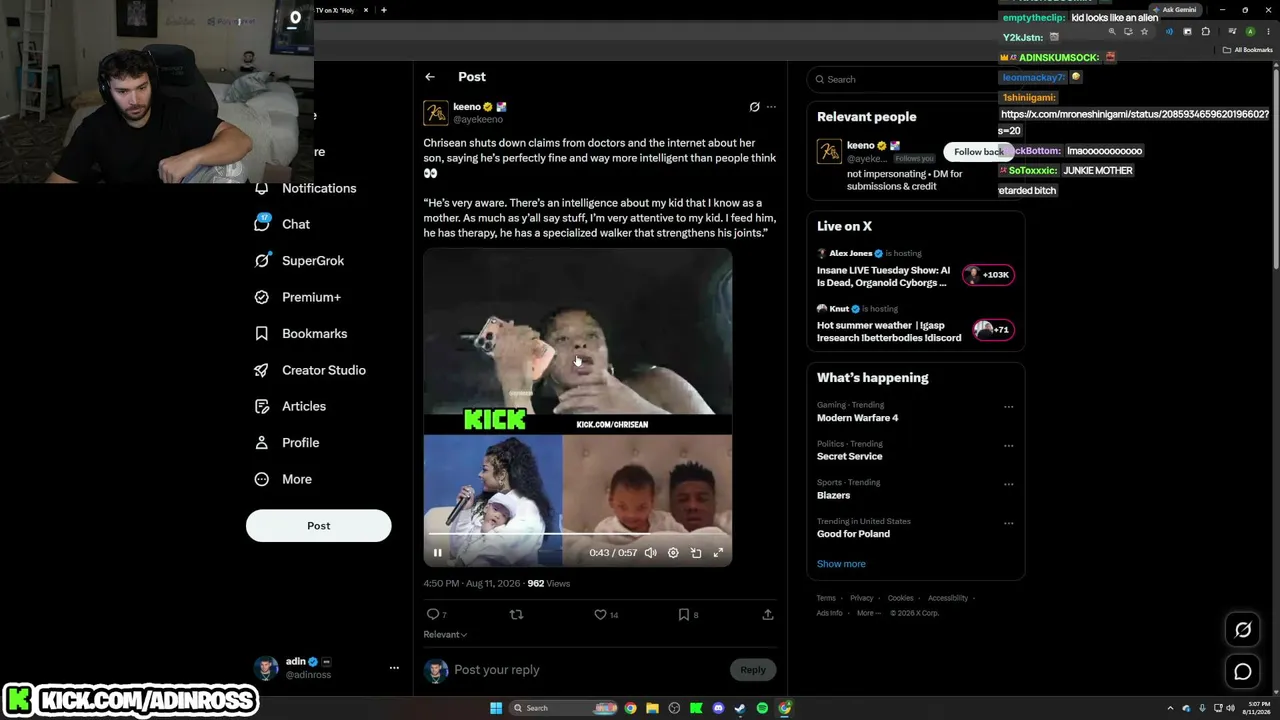Open SuperGrok in the sidebar
1280x720 pixels.
(x=300, y=260)
